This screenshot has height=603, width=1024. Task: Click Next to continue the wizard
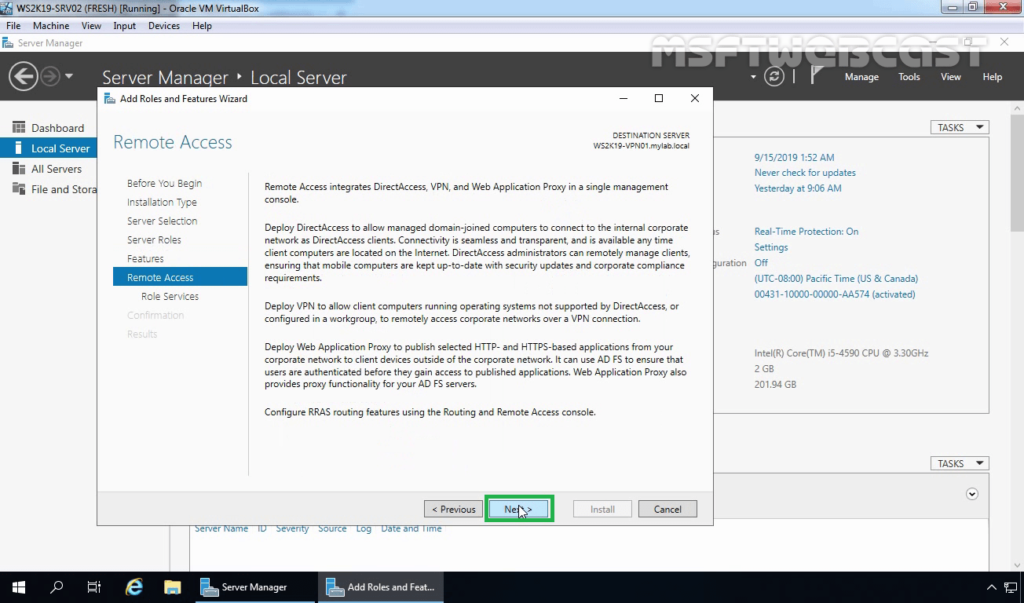(519, 509)
